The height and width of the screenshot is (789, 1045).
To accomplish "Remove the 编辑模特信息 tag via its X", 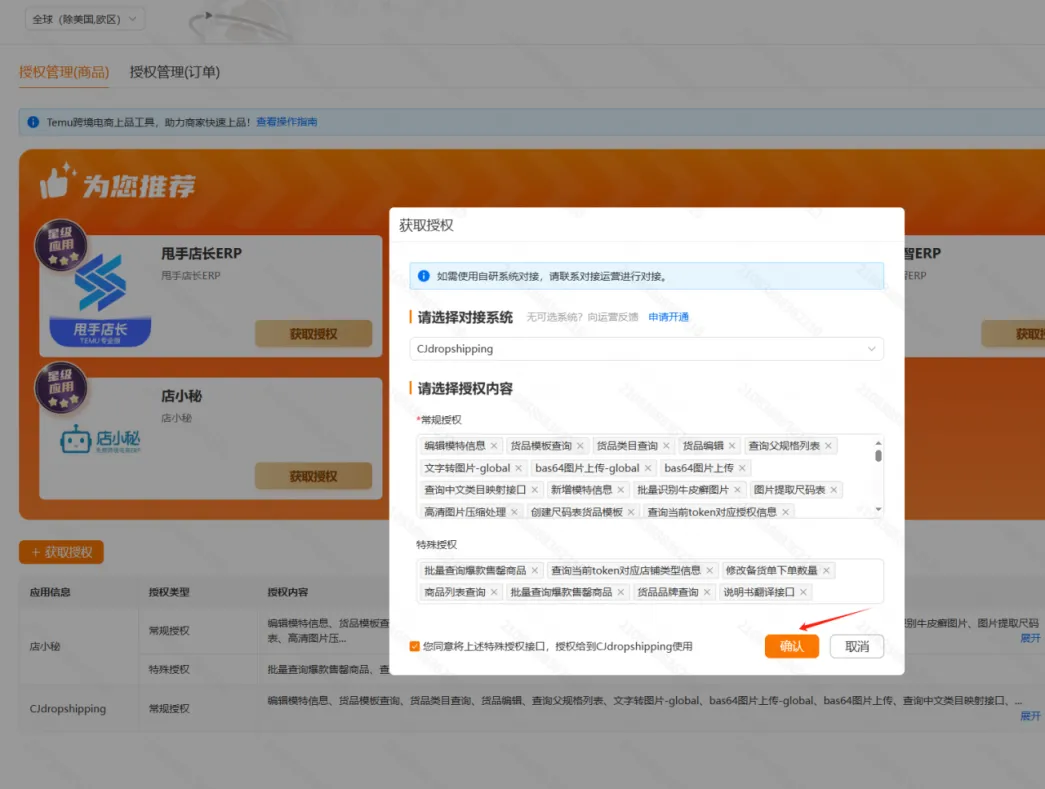I will point(494,446).
